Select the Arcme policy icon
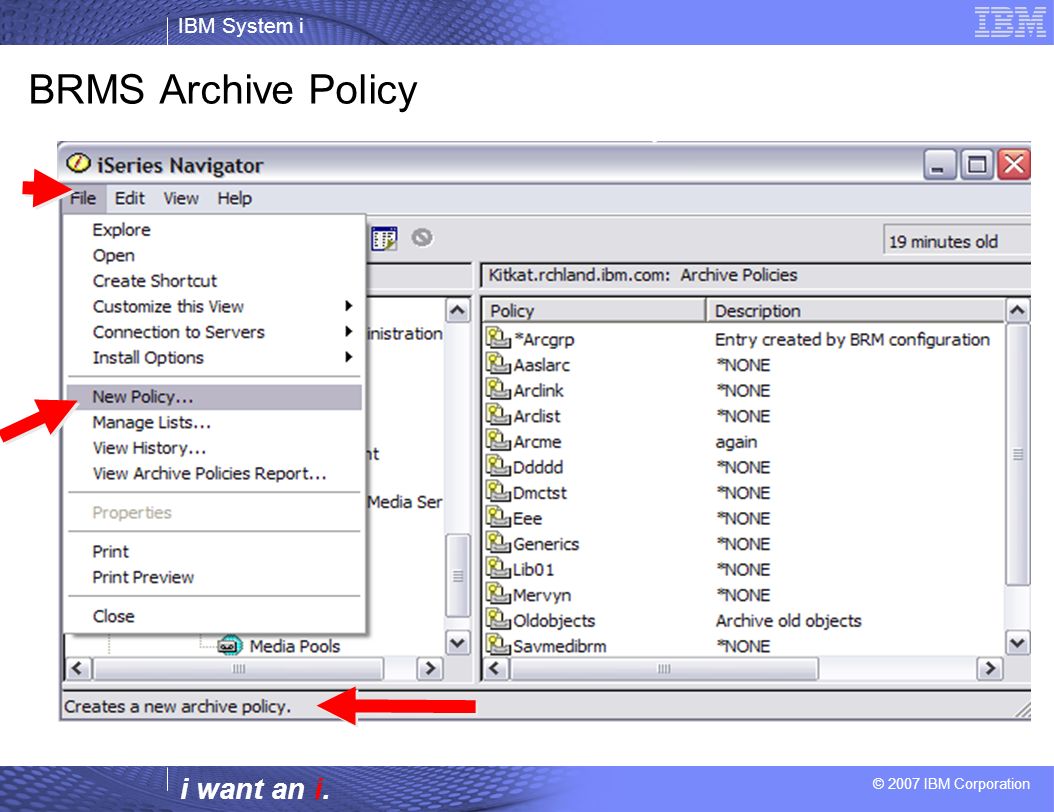This screenshot has width=1054, height=812. [498, 440]
